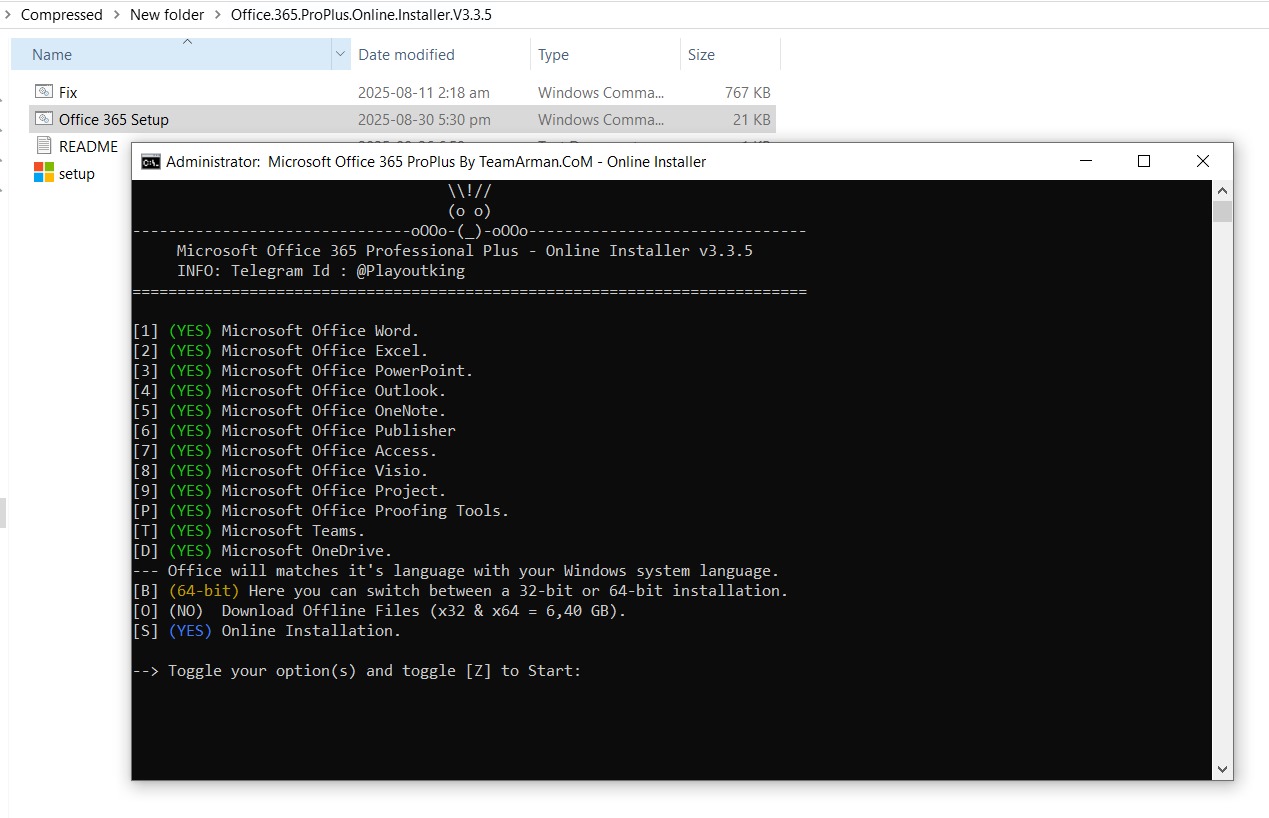Click the Microsoft Office OneNote line
This screenshot has height=818, width=1269.
pos(289,411)
